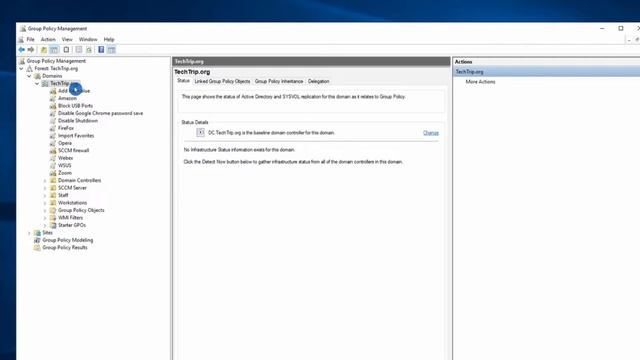Select the Group Policy Management root node
Viewport: 640px width, 360px height.
(x=56, y=61)
